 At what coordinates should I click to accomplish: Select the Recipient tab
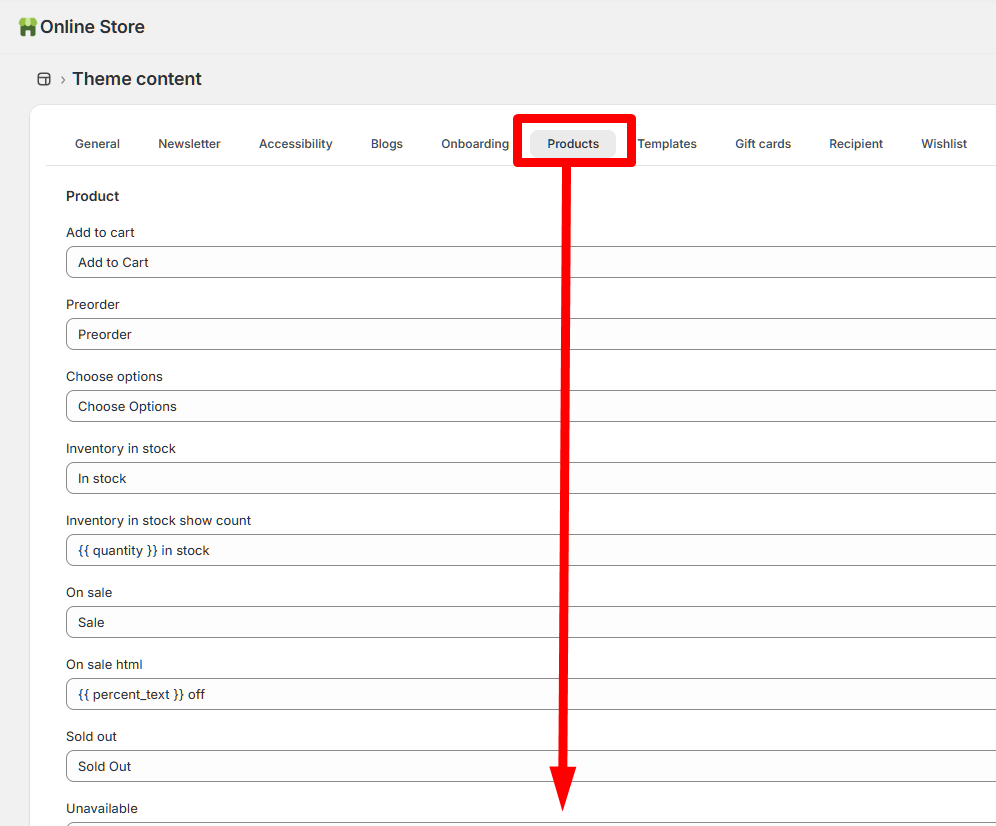pyautogui.click(x=856, y=144)
